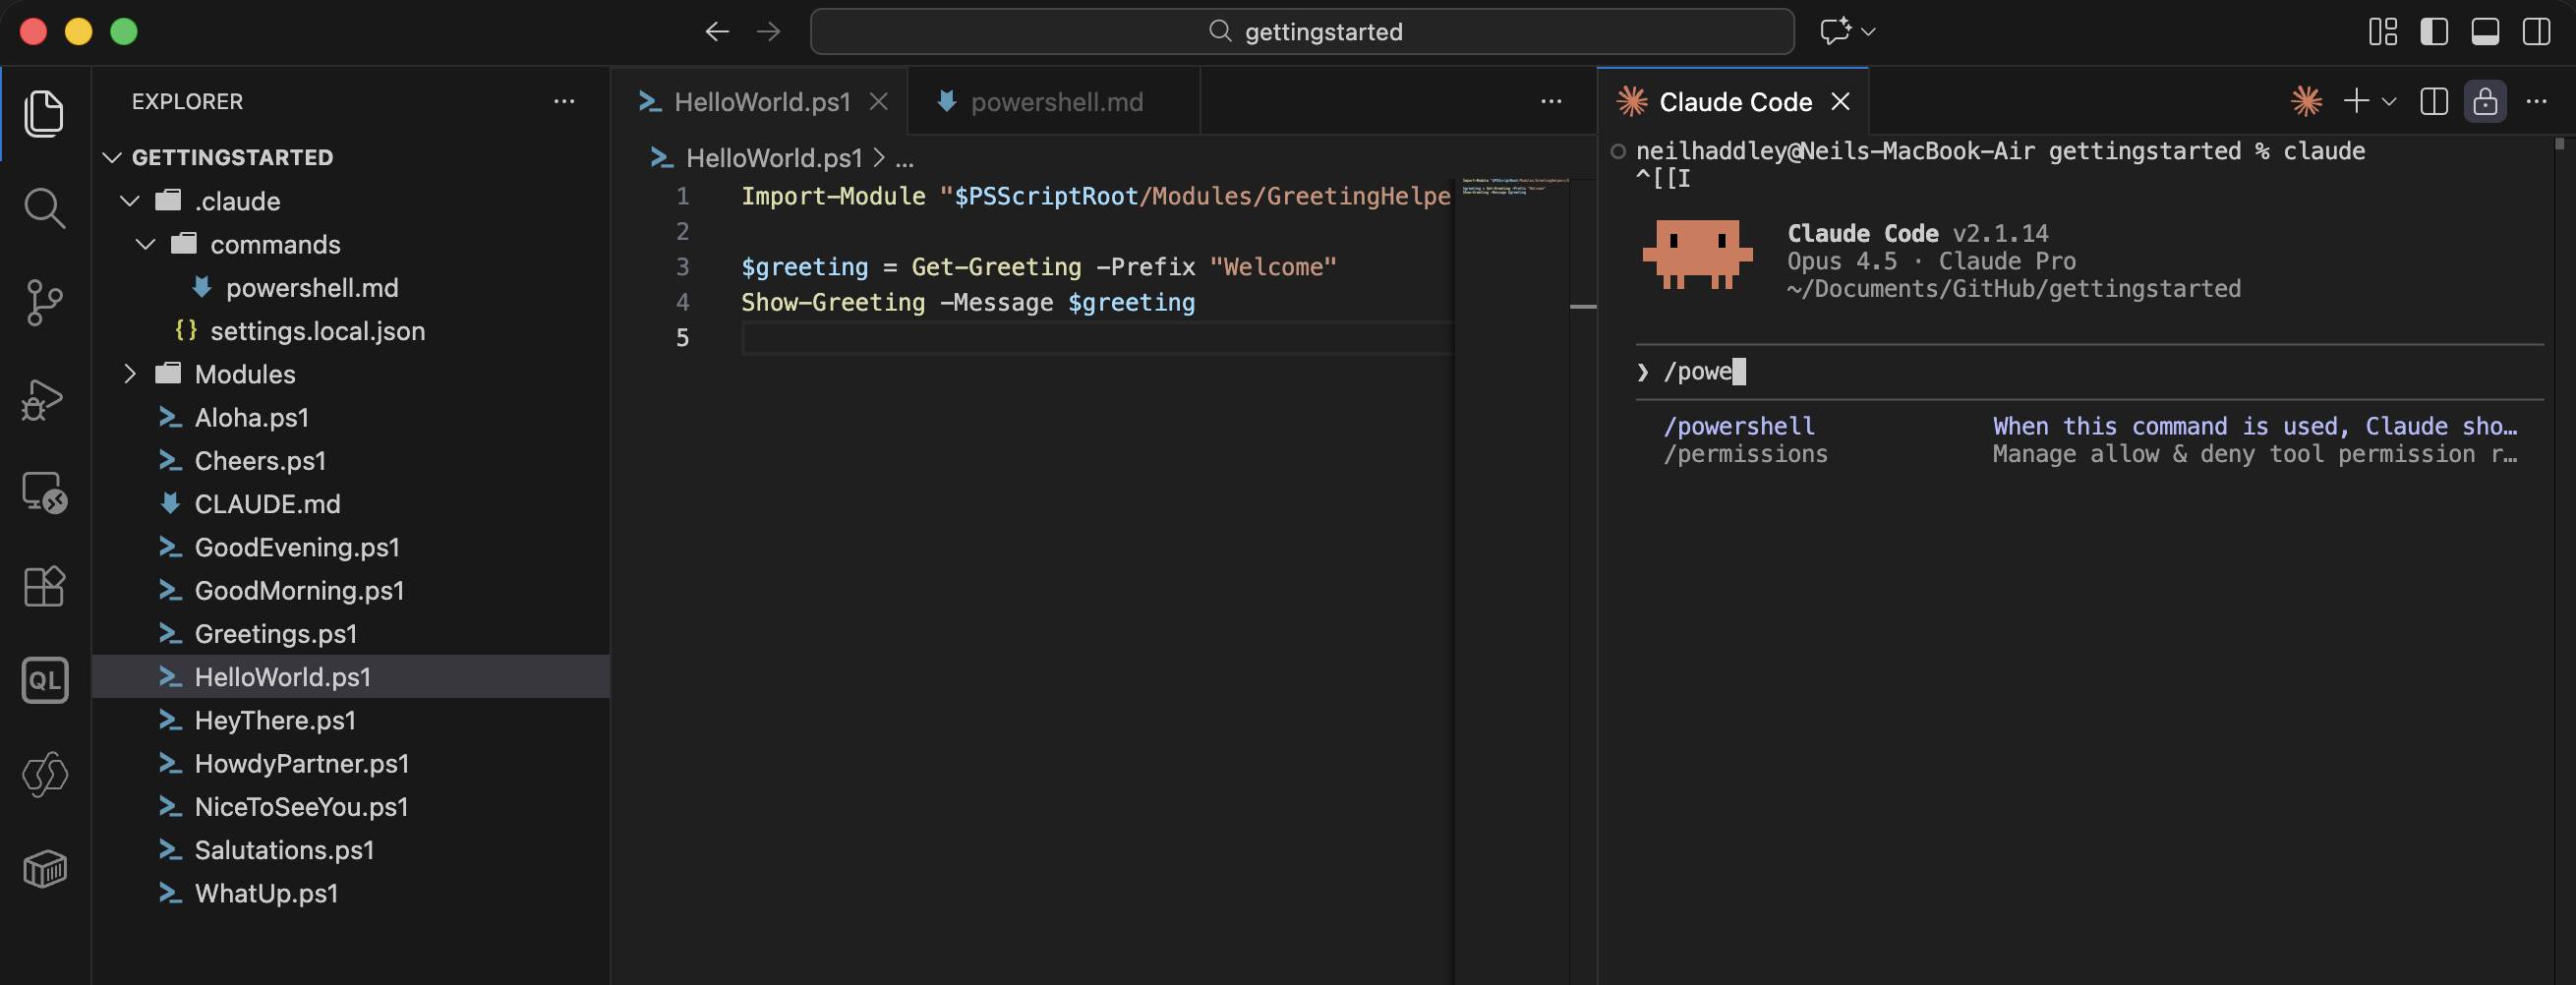Start a new Claude Code session with plus icon
This screenshot has height=985, width=2576.
[2356, 101]
